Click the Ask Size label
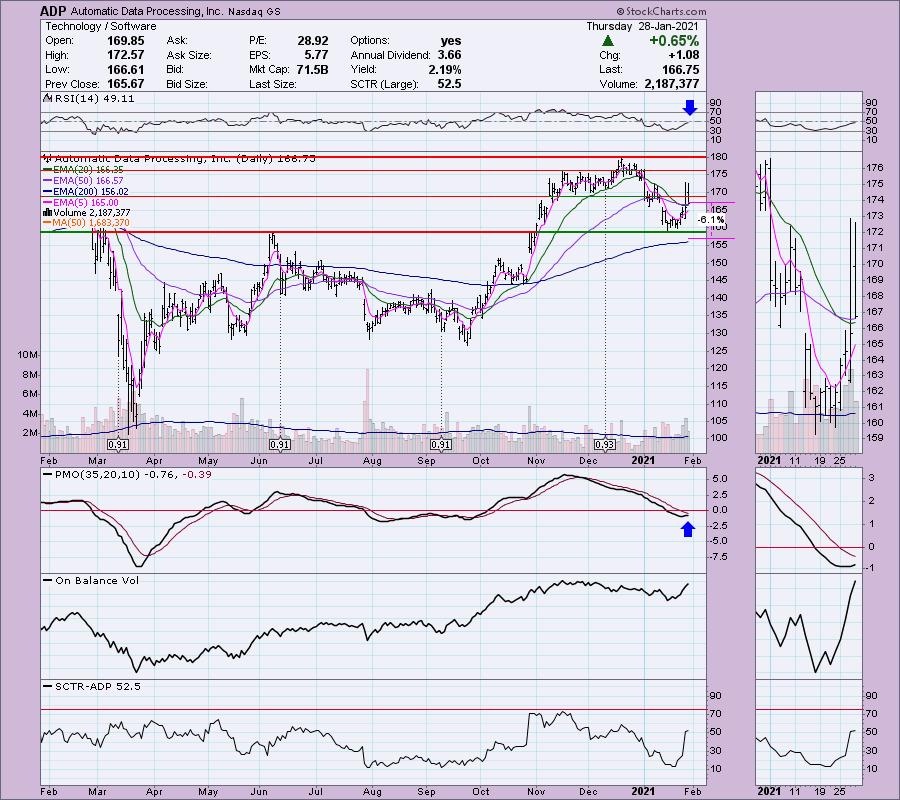This screenshot has width=900, height=800. pyautogui.click(x=189, y=55)
